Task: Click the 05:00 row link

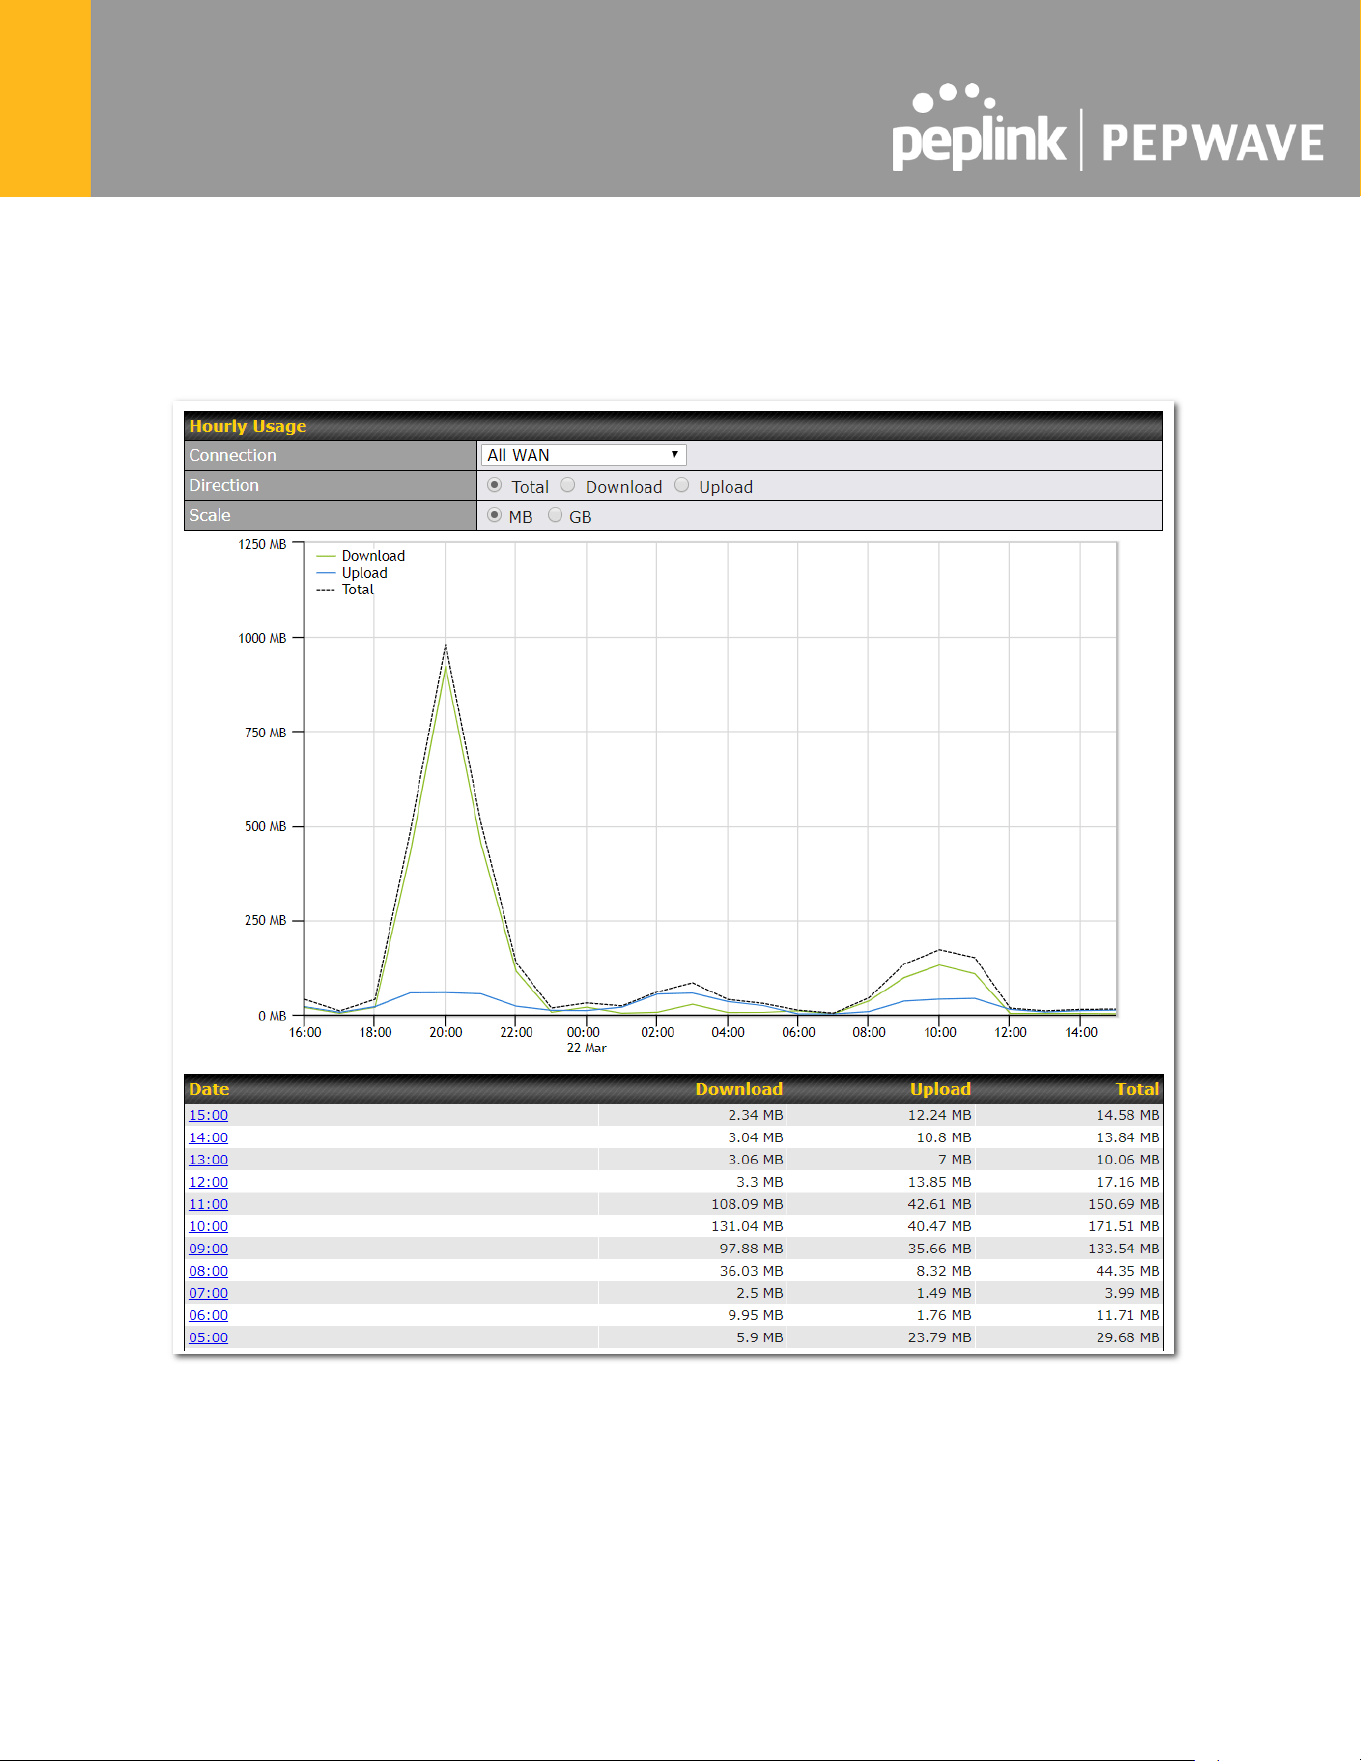Action: pos(208,1337)
